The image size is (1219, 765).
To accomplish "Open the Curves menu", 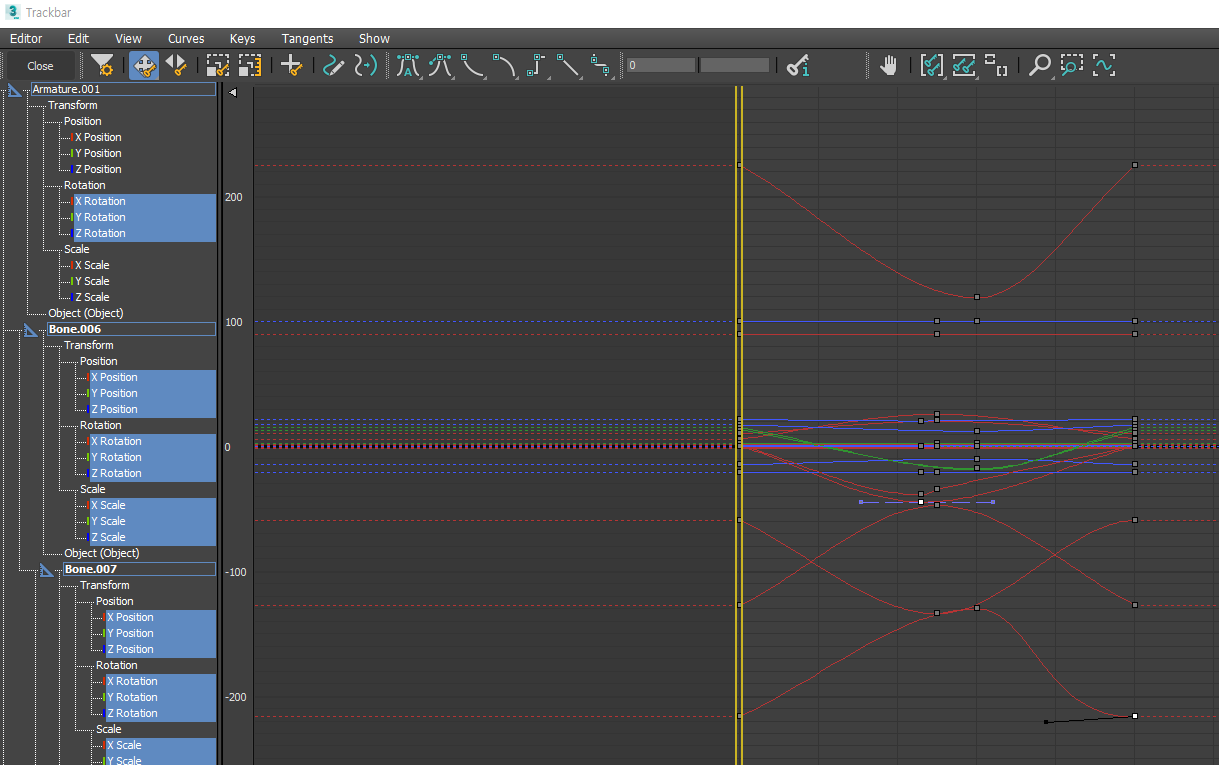I will (x=186, y=38).
